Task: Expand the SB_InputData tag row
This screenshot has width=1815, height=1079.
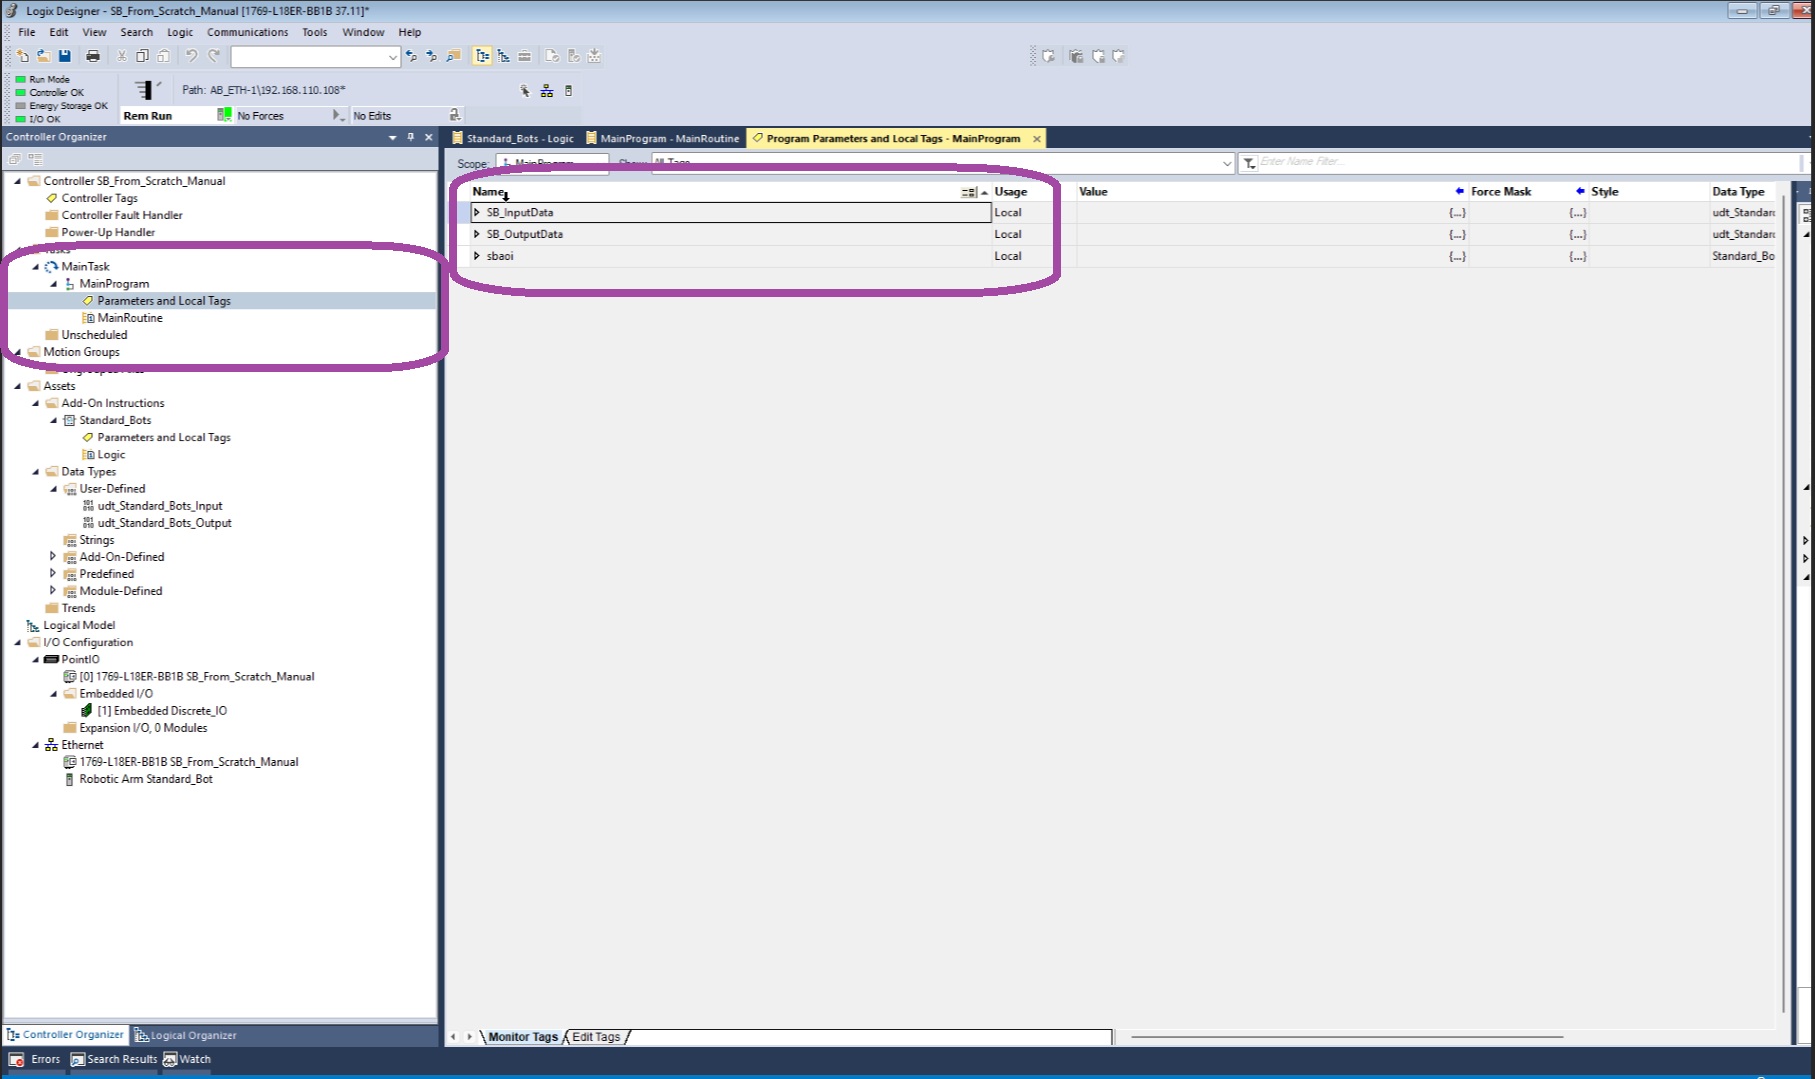Action: pos(477,213)
